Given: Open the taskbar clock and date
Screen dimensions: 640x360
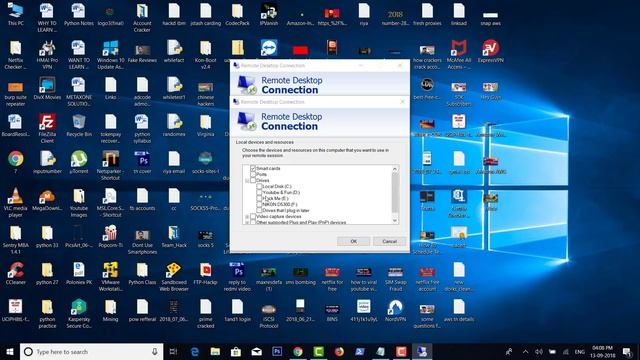Looking at the screenshot, I should pos(602,351).
